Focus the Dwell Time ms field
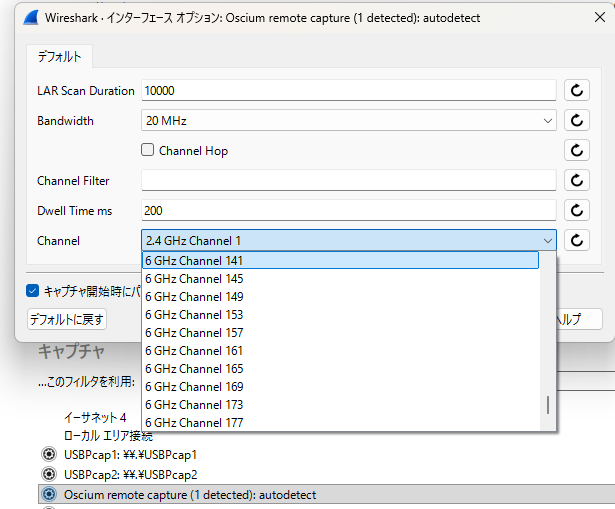 pyautogui.click(x=349, y=211)
